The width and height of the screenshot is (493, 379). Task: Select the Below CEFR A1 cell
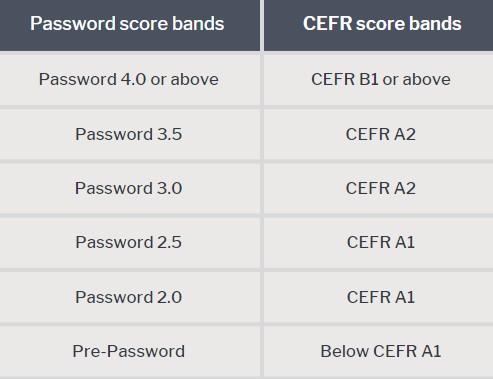[x=378, y=351]
